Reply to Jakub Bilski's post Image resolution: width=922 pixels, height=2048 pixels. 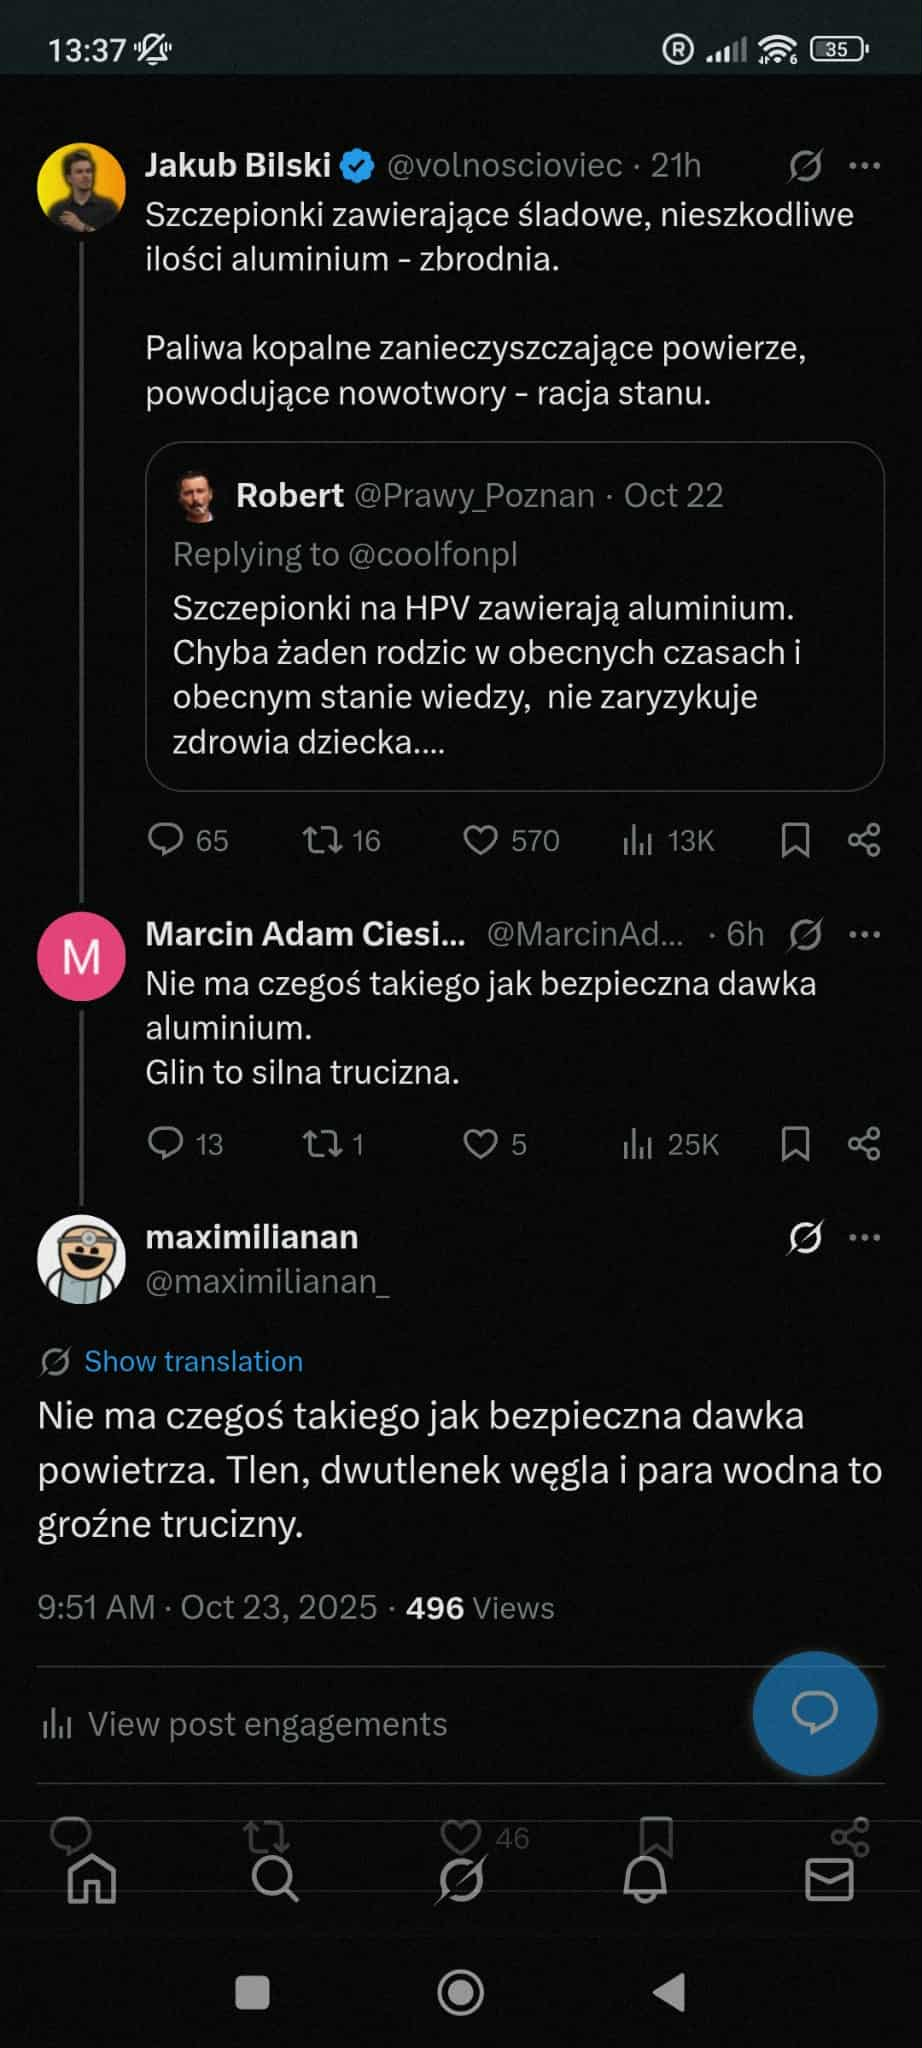click(x=165, y=840)
